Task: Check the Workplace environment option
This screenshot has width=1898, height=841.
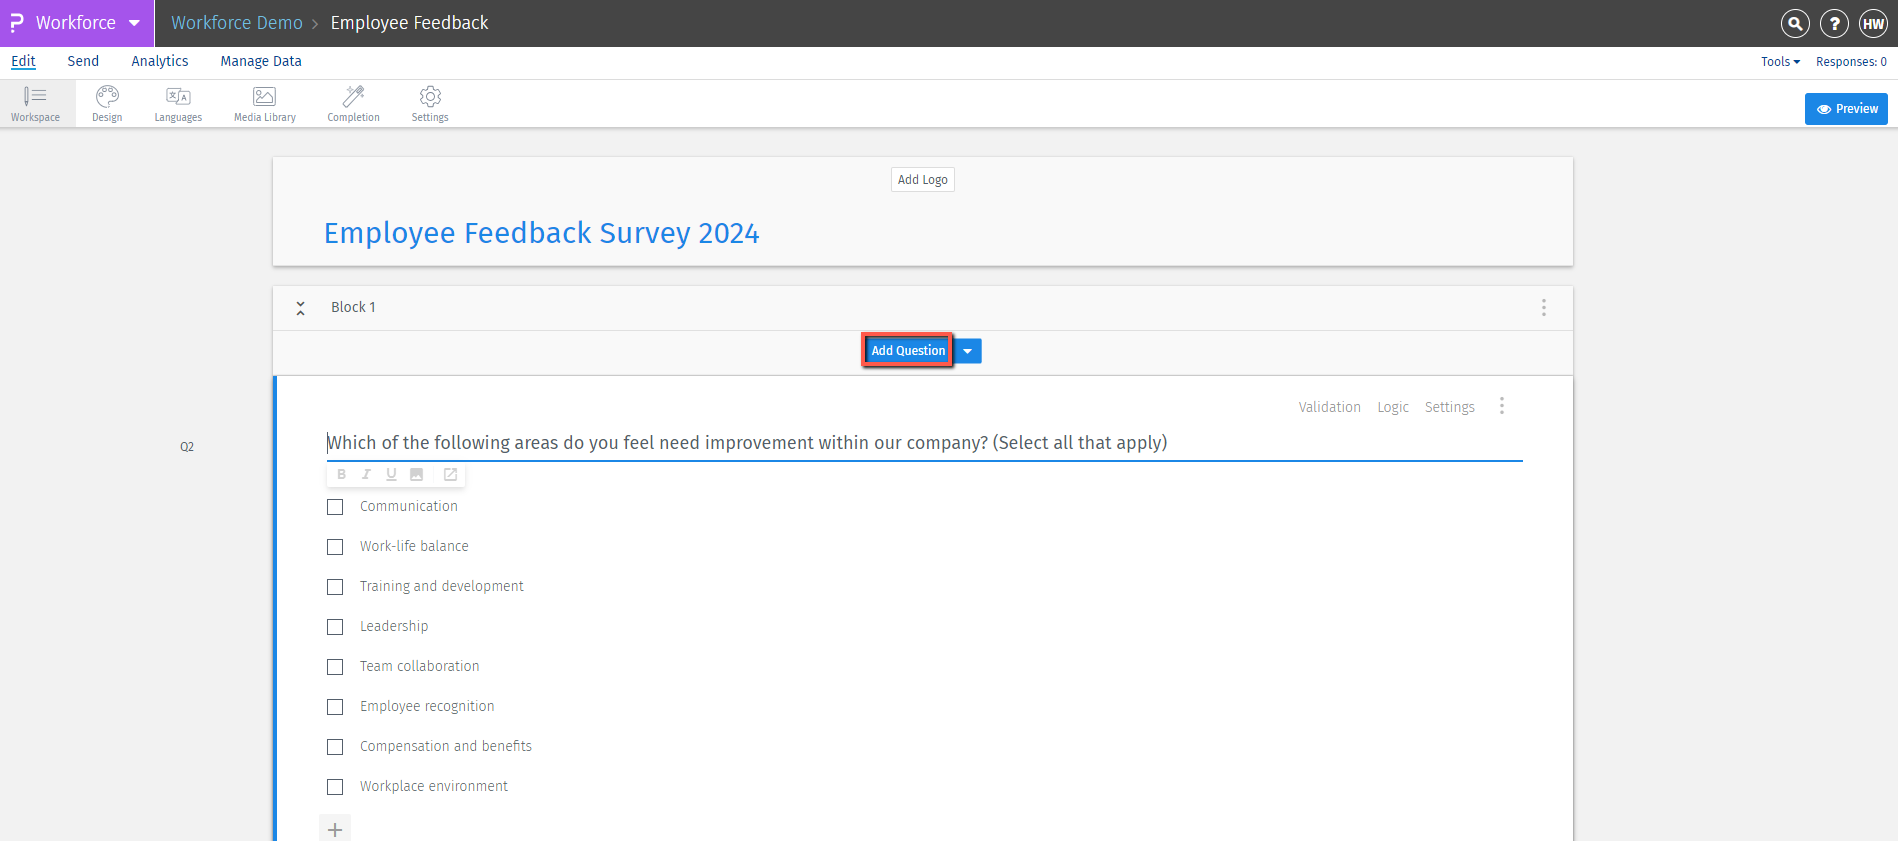Action: [x=335, y=787]
